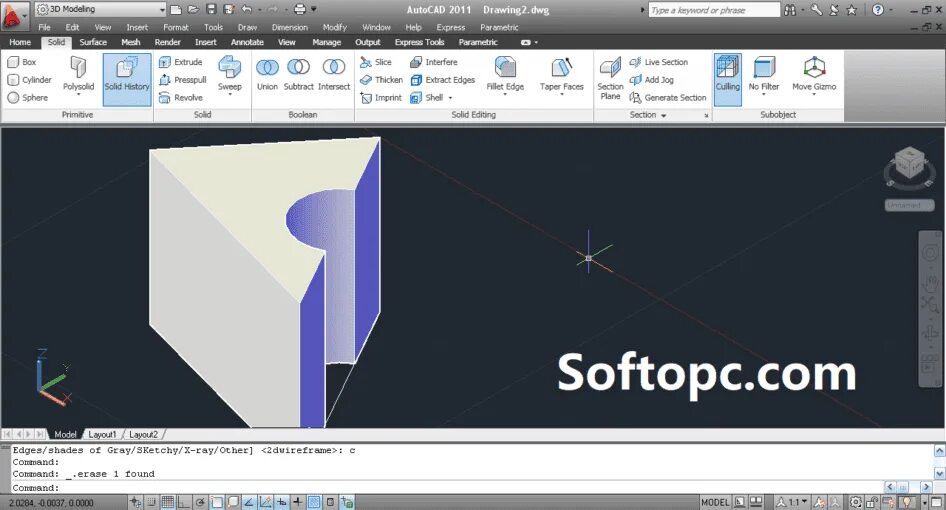946x510 pixels.
Task: Switch to the Mesh ribbon tab
Action: 130,42
